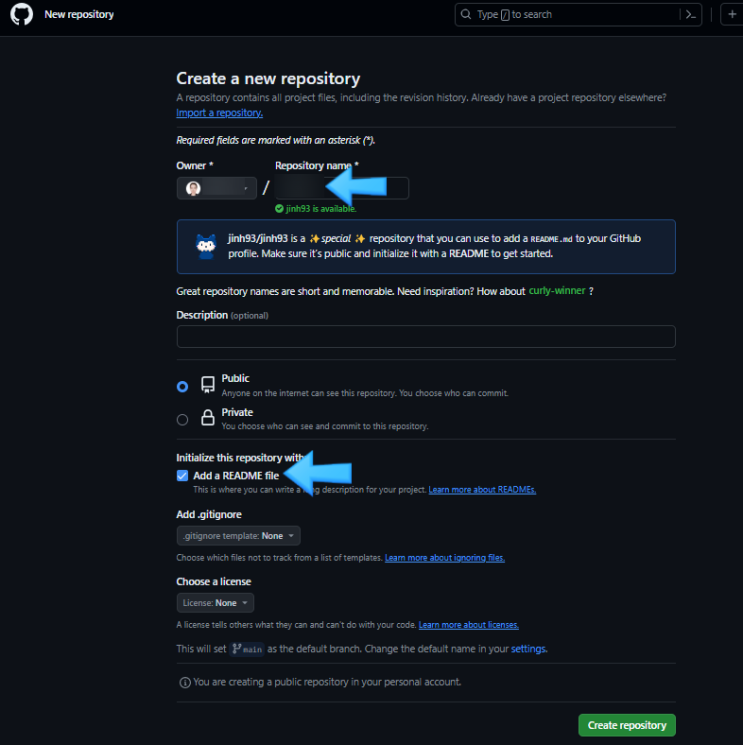Expand the License None dropdown

[x=215, y=603]
